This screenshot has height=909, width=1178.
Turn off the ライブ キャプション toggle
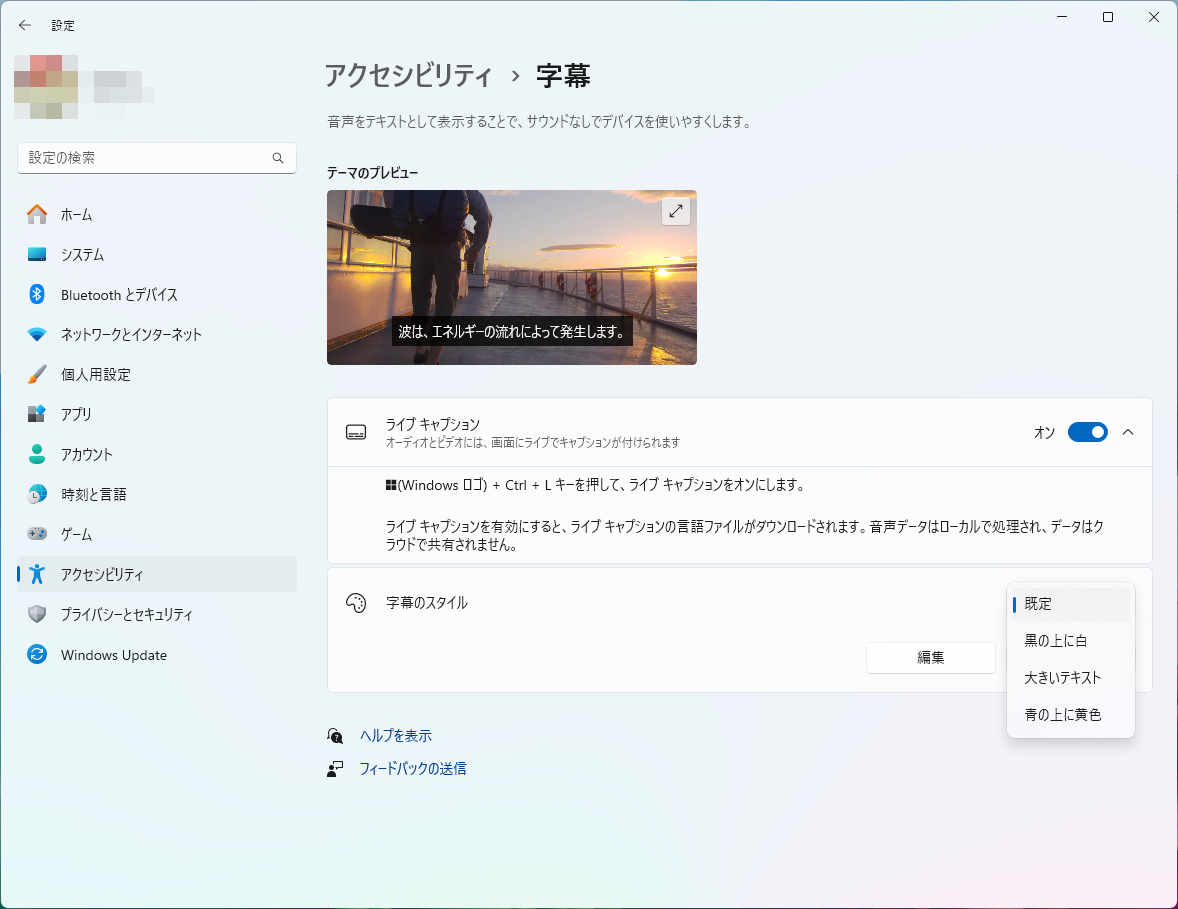1087,431
